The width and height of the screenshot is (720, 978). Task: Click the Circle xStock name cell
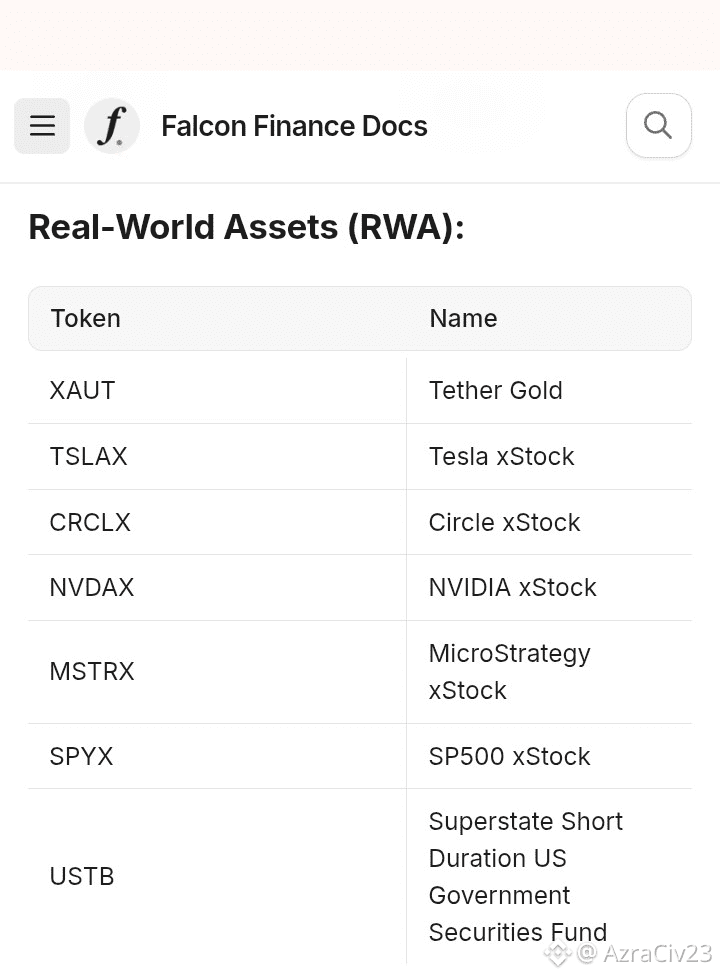504,522
